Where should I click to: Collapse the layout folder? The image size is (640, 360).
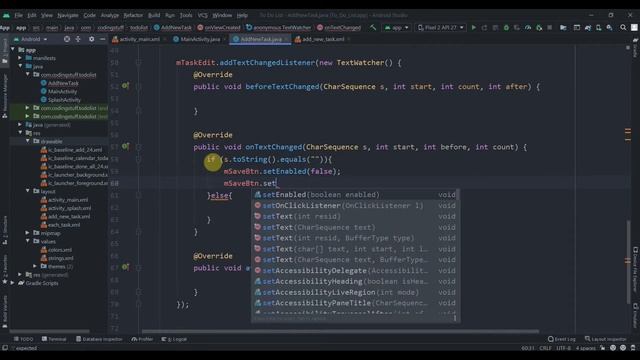(28, 191)
